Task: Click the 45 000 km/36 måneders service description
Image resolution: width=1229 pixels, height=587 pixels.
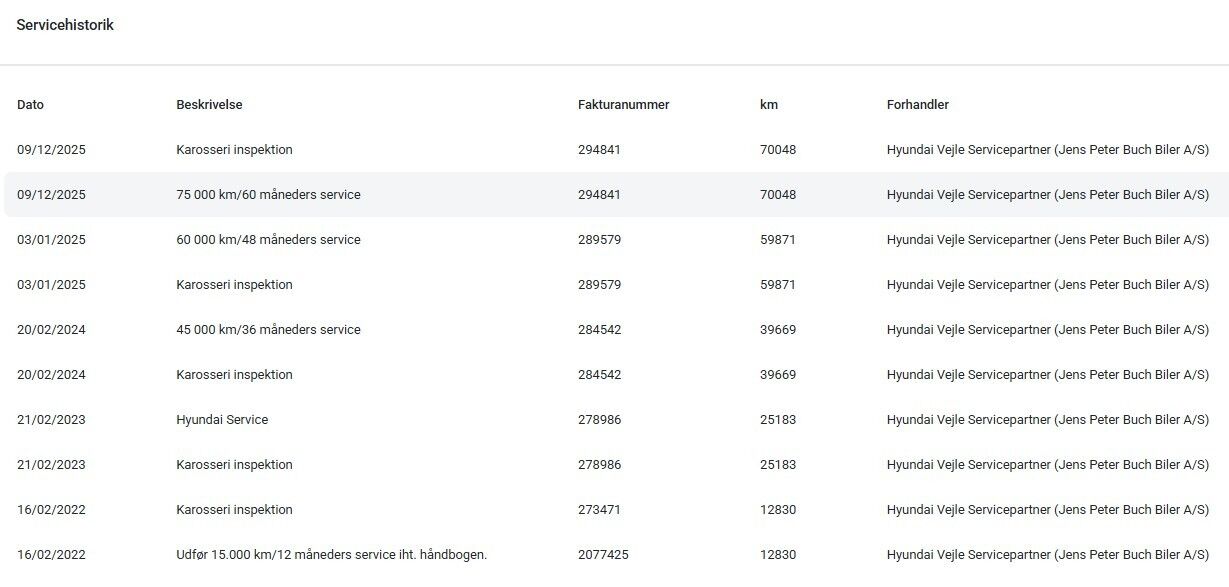Action: coord(268,330)
